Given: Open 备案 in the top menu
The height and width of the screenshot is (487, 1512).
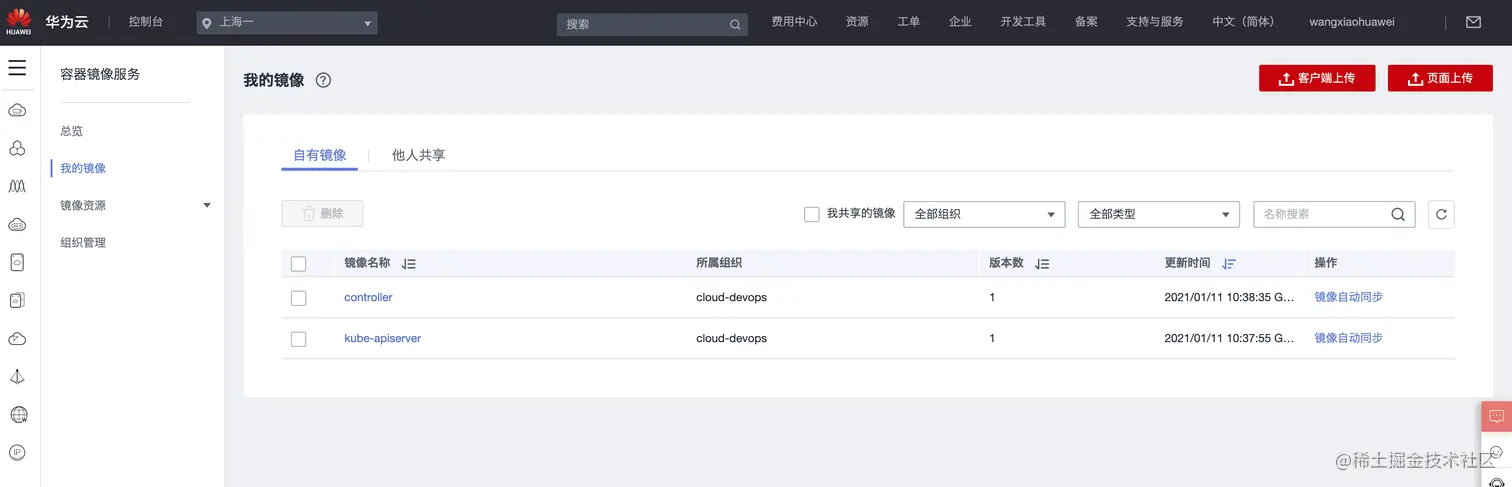Looking at the screenshot, I should (1086, 21).
